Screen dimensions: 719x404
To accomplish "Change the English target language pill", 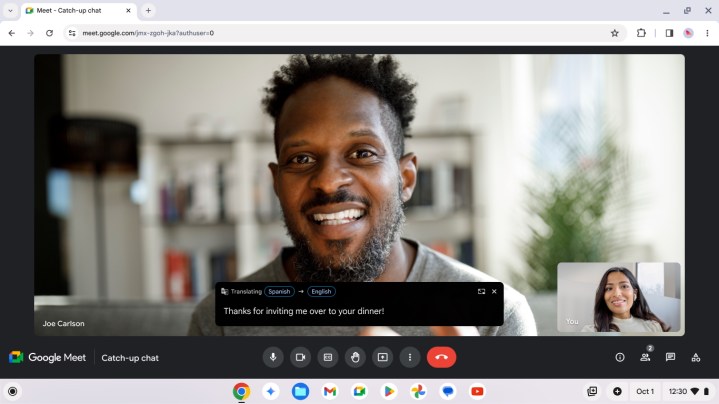I will [320, 291].
